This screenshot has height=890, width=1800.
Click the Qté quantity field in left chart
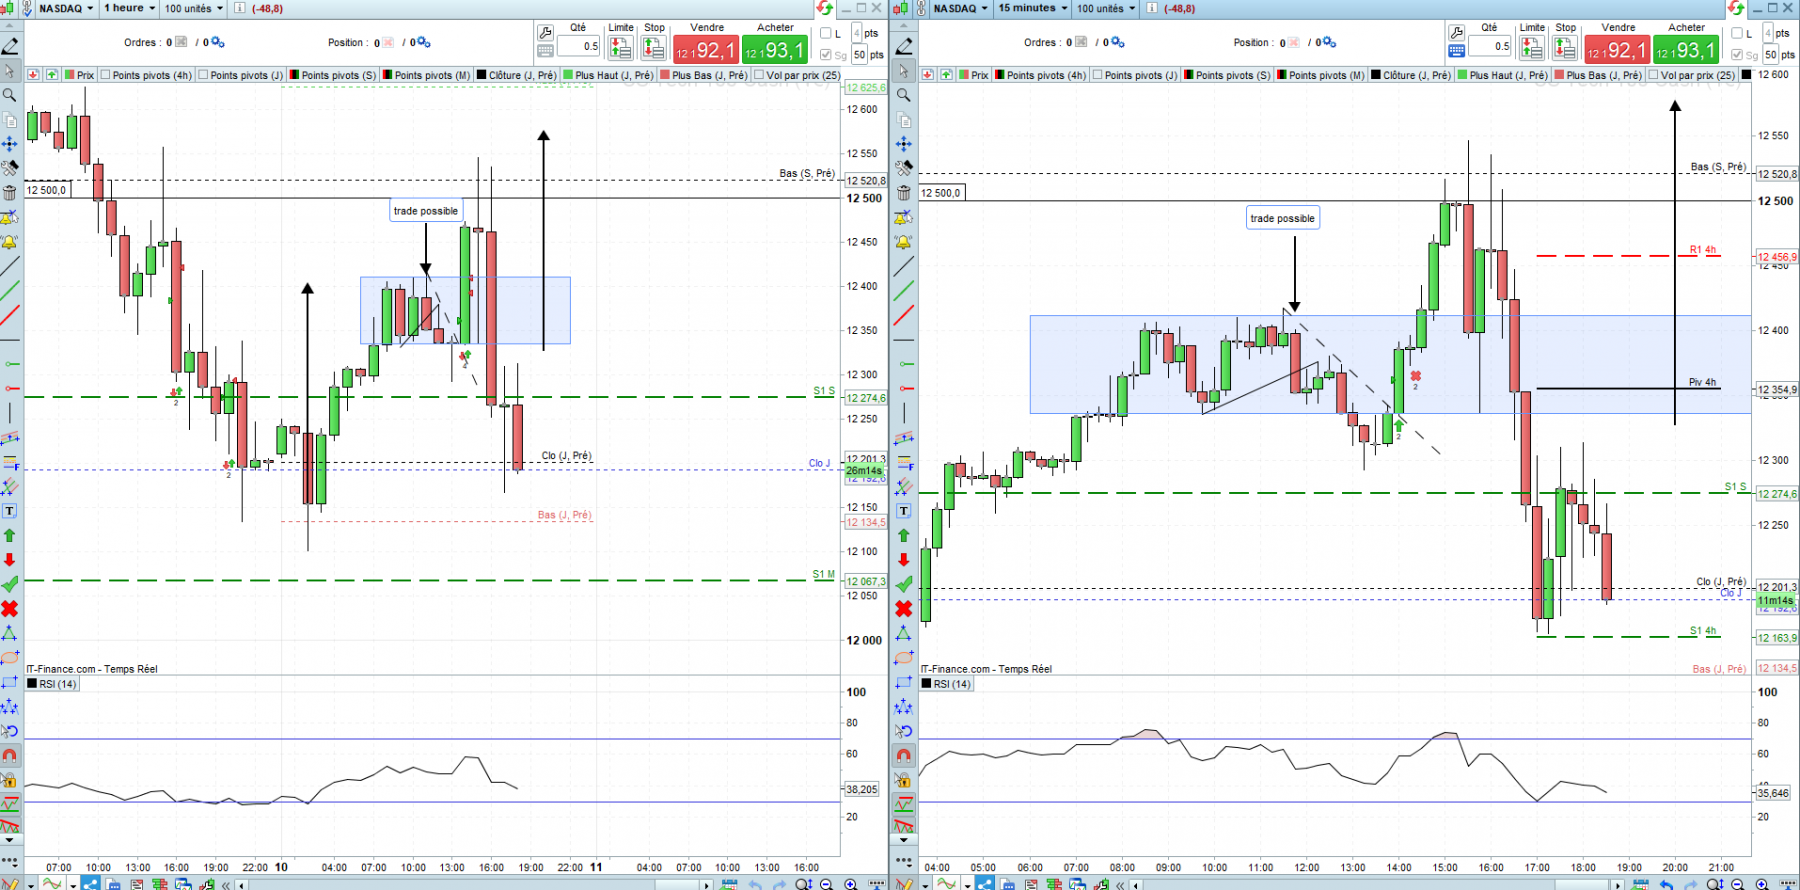tap(578, 46)
